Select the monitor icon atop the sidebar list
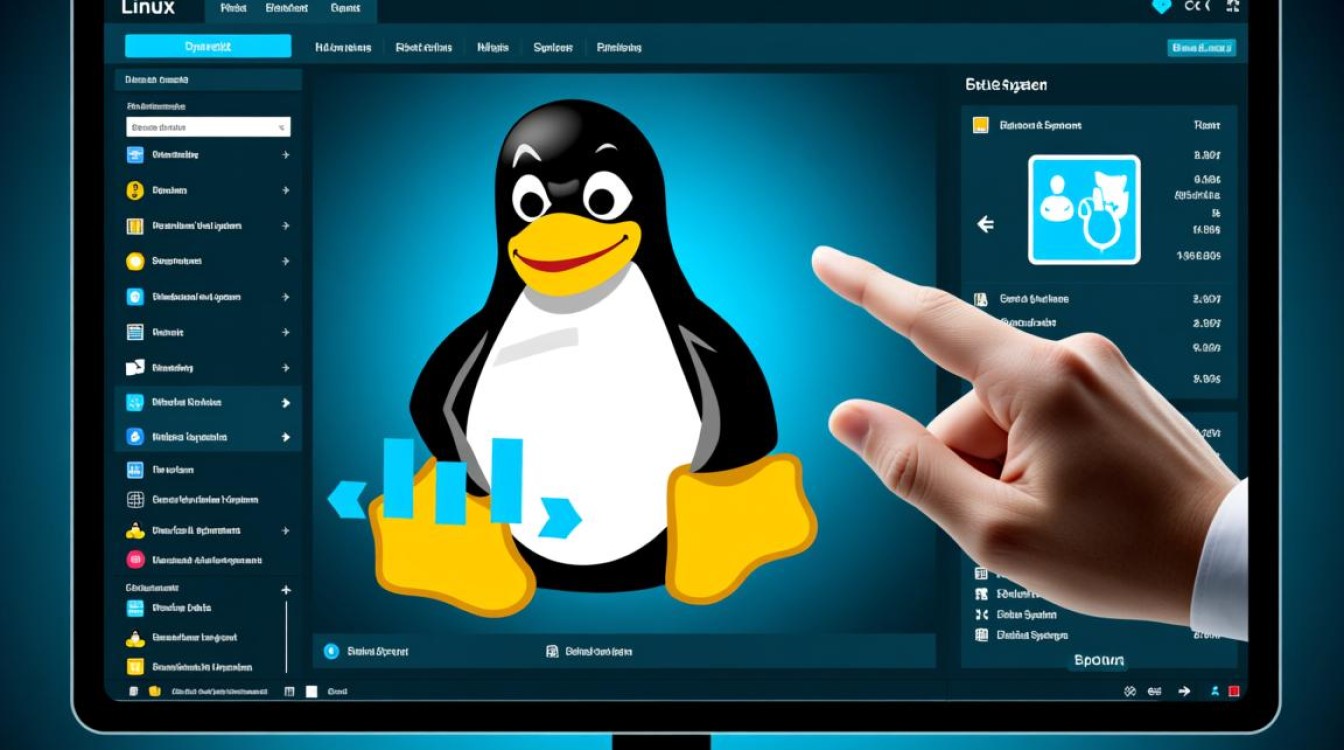 (x=134, y=153)
